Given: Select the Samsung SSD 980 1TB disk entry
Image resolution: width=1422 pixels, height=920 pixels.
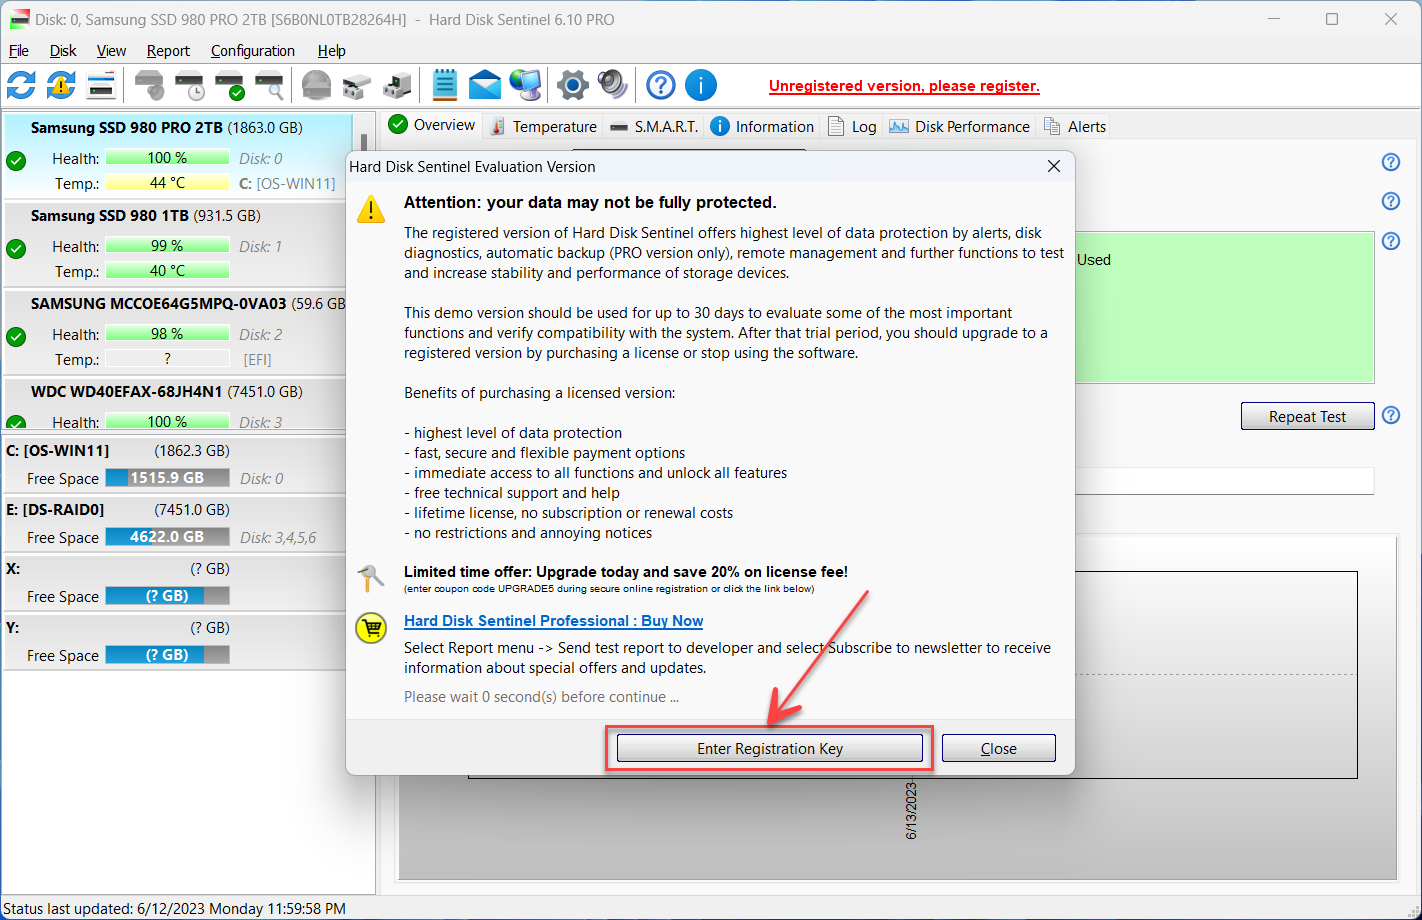Looking at the screenshot, I should point(176,245).
